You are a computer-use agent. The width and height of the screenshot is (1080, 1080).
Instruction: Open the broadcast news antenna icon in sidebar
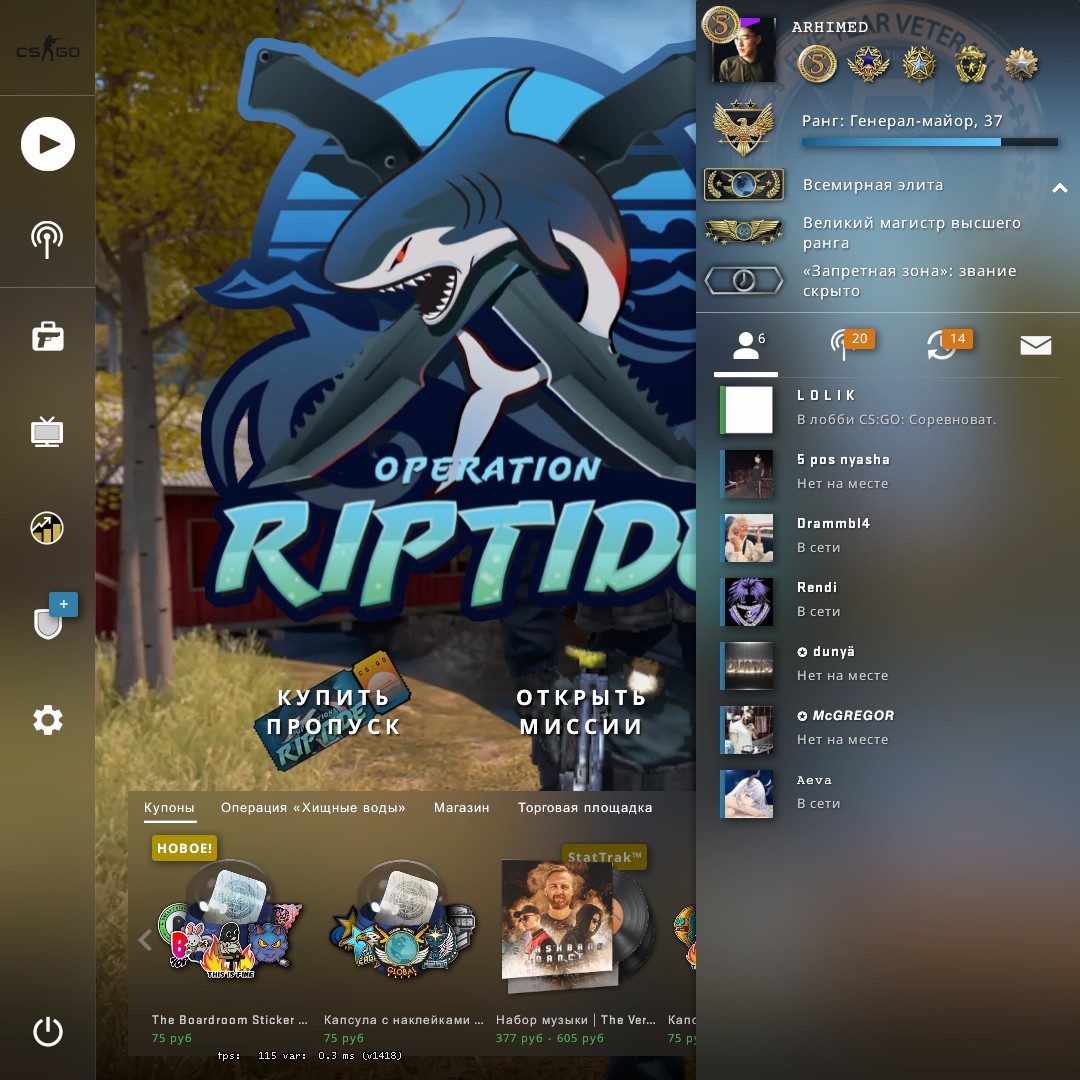(47, 240)
